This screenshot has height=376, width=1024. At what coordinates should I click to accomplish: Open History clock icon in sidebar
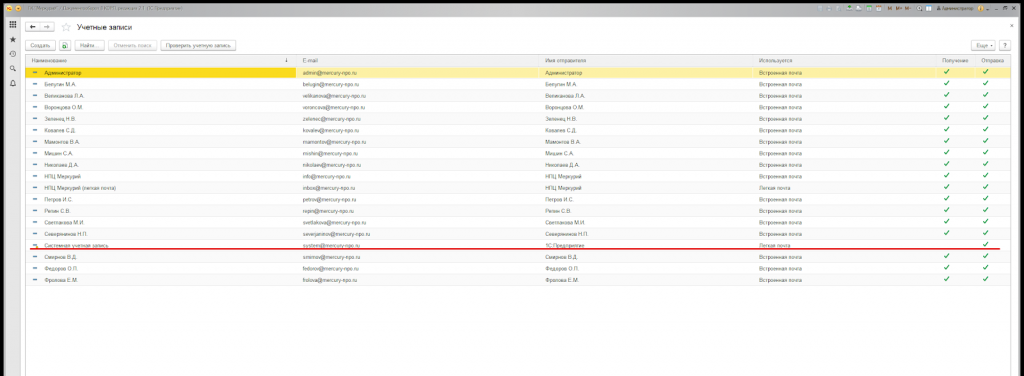point(12,54)
